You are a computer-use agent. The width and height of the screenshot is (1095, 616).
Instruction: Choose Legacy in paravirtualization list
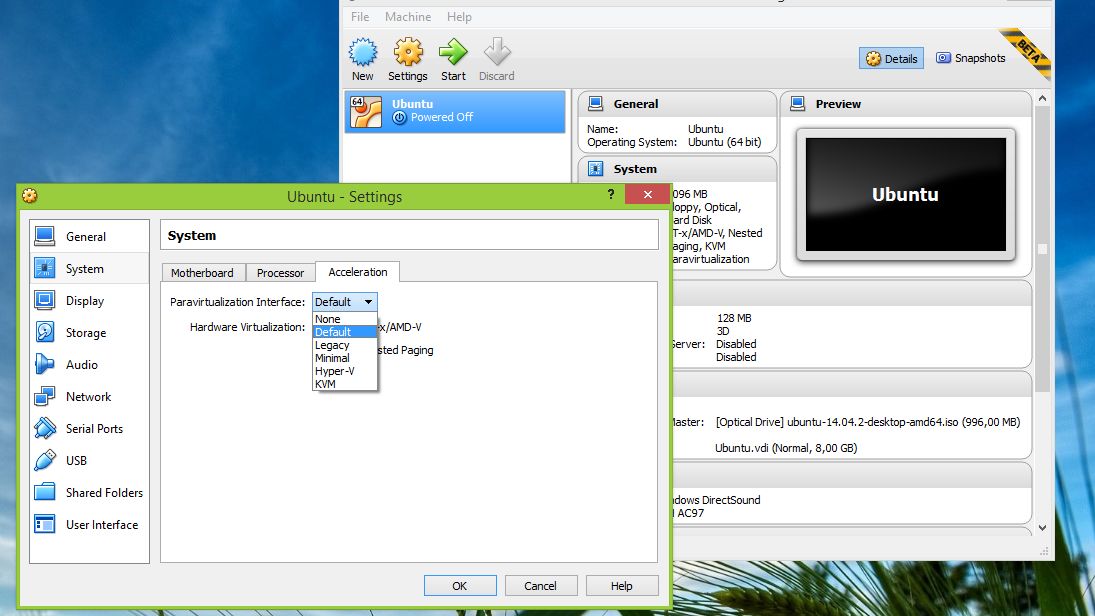[x=345, y=345]
